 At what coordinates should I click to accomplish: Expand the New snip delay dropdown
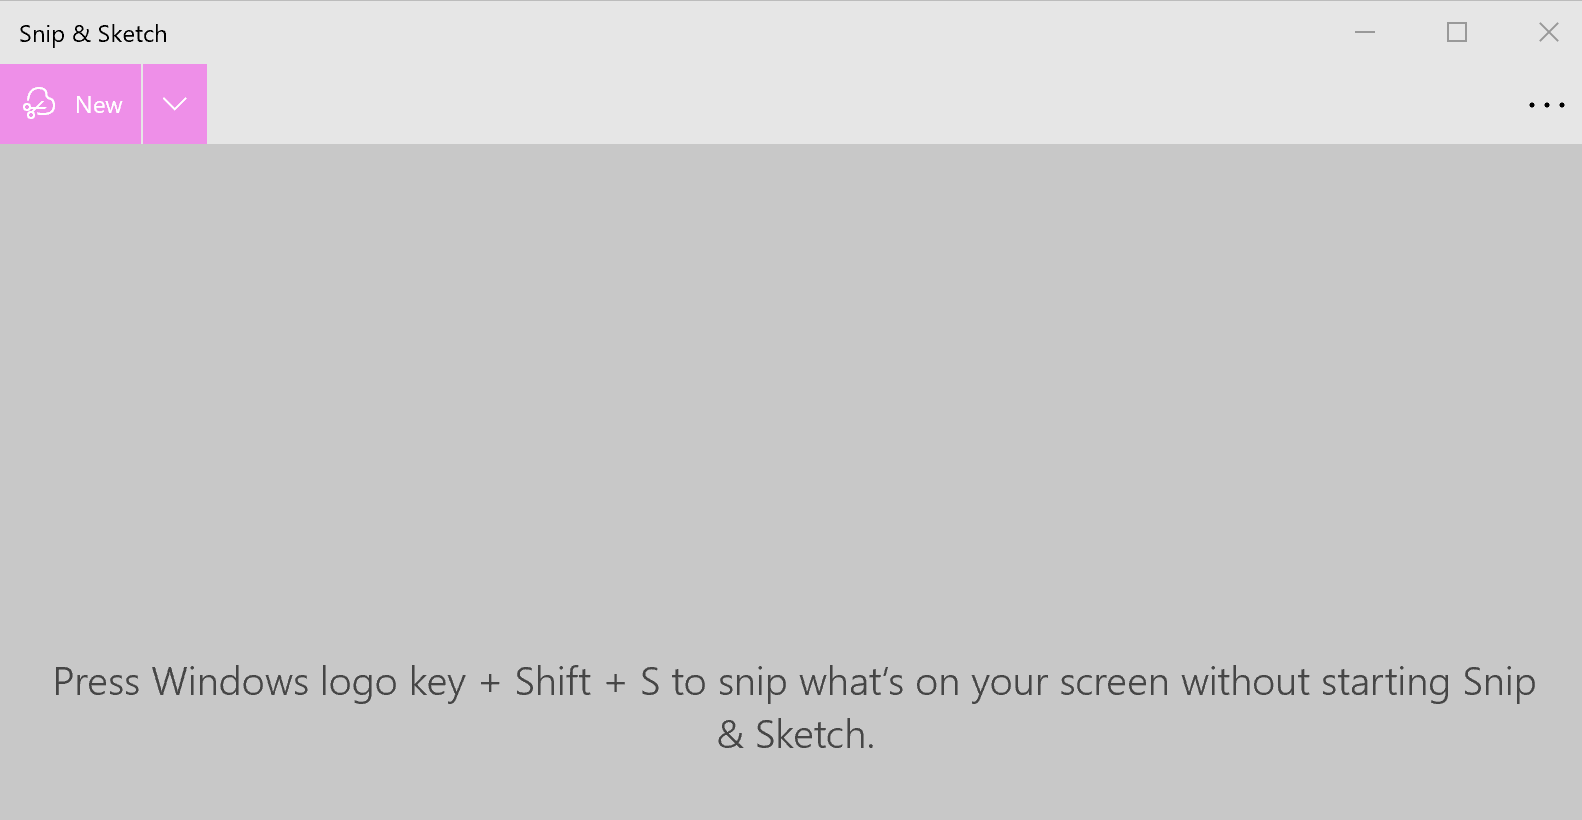(x=175, y=104)
